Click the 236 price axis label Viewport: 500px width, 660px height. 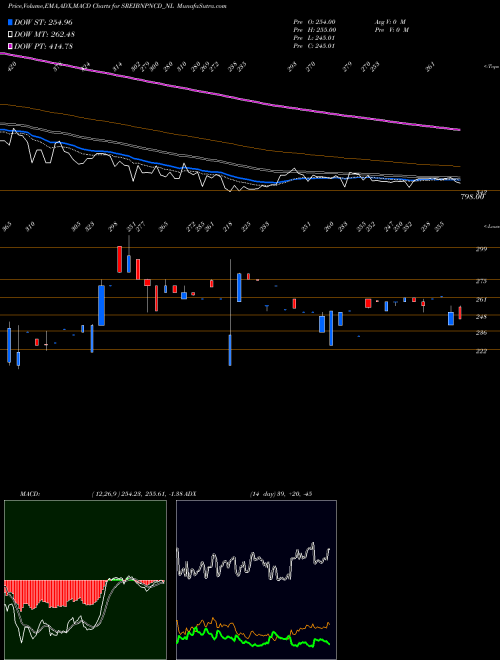(x=481, y=333)
